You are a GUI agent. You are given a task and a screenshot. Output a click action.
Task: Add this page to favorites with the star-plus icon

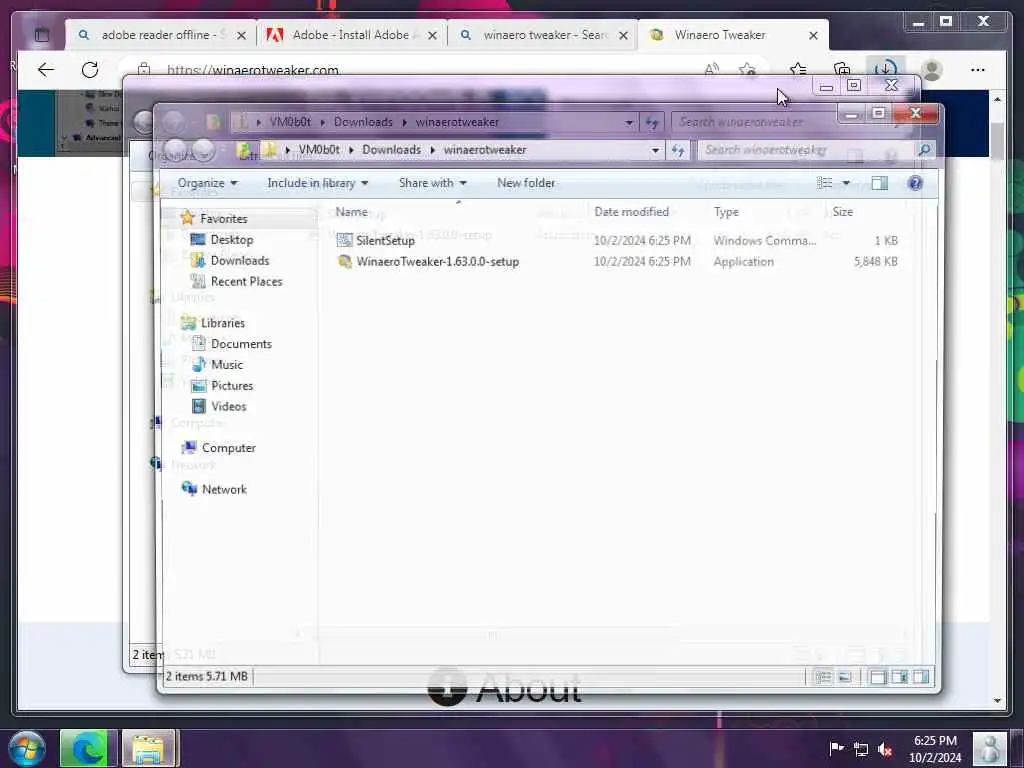click(x=748, y=69)
